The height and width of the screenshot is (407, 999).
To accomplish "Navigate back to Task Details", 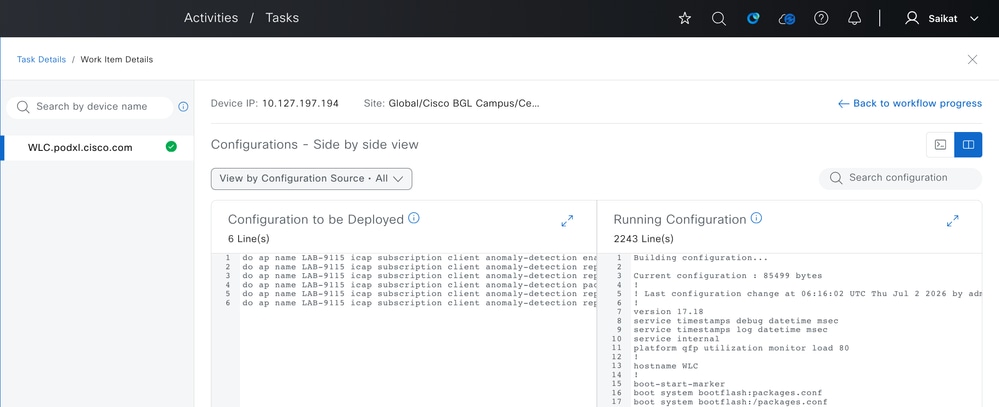I will pos(41,59).
